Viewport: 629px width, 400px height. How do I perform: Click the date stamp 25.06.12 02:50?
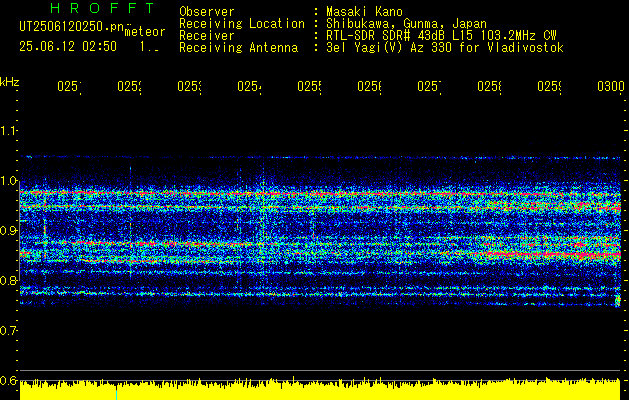tap(68, 47)
